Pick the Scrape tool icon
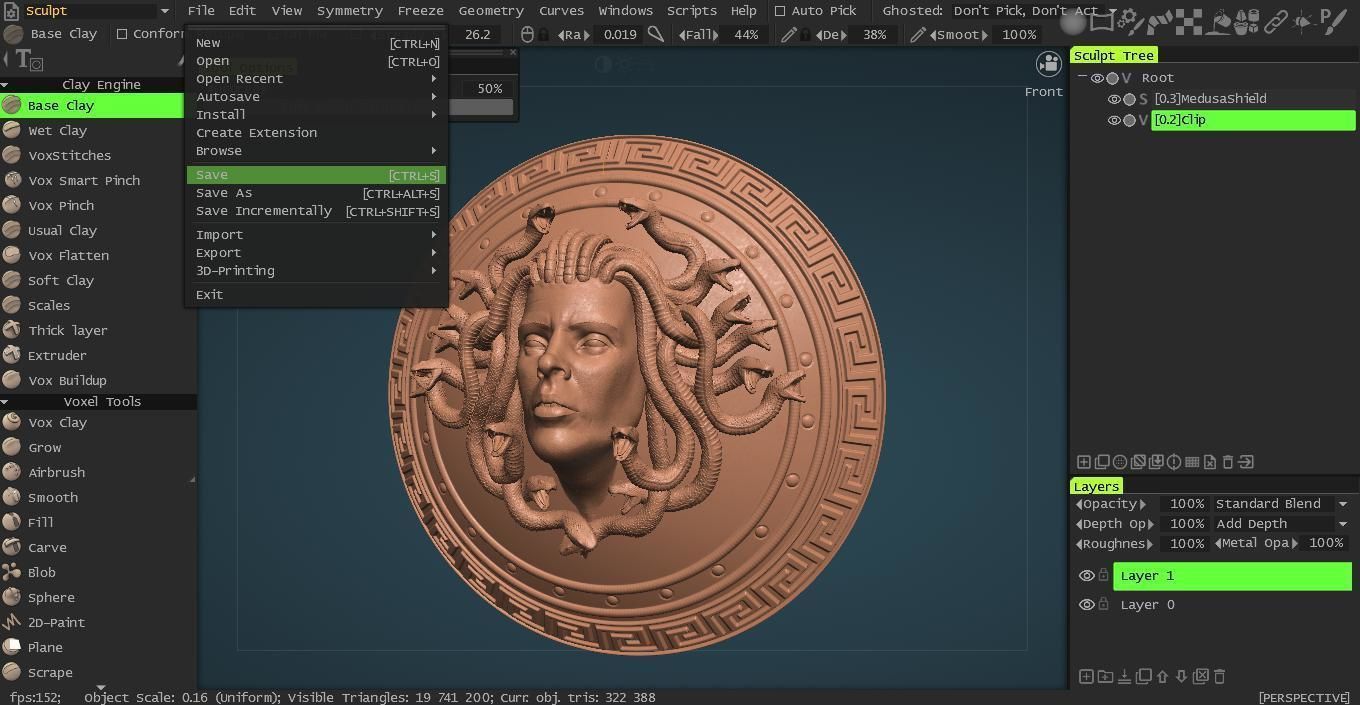Viewport: 1360px width, 705px height. point(12,672)
